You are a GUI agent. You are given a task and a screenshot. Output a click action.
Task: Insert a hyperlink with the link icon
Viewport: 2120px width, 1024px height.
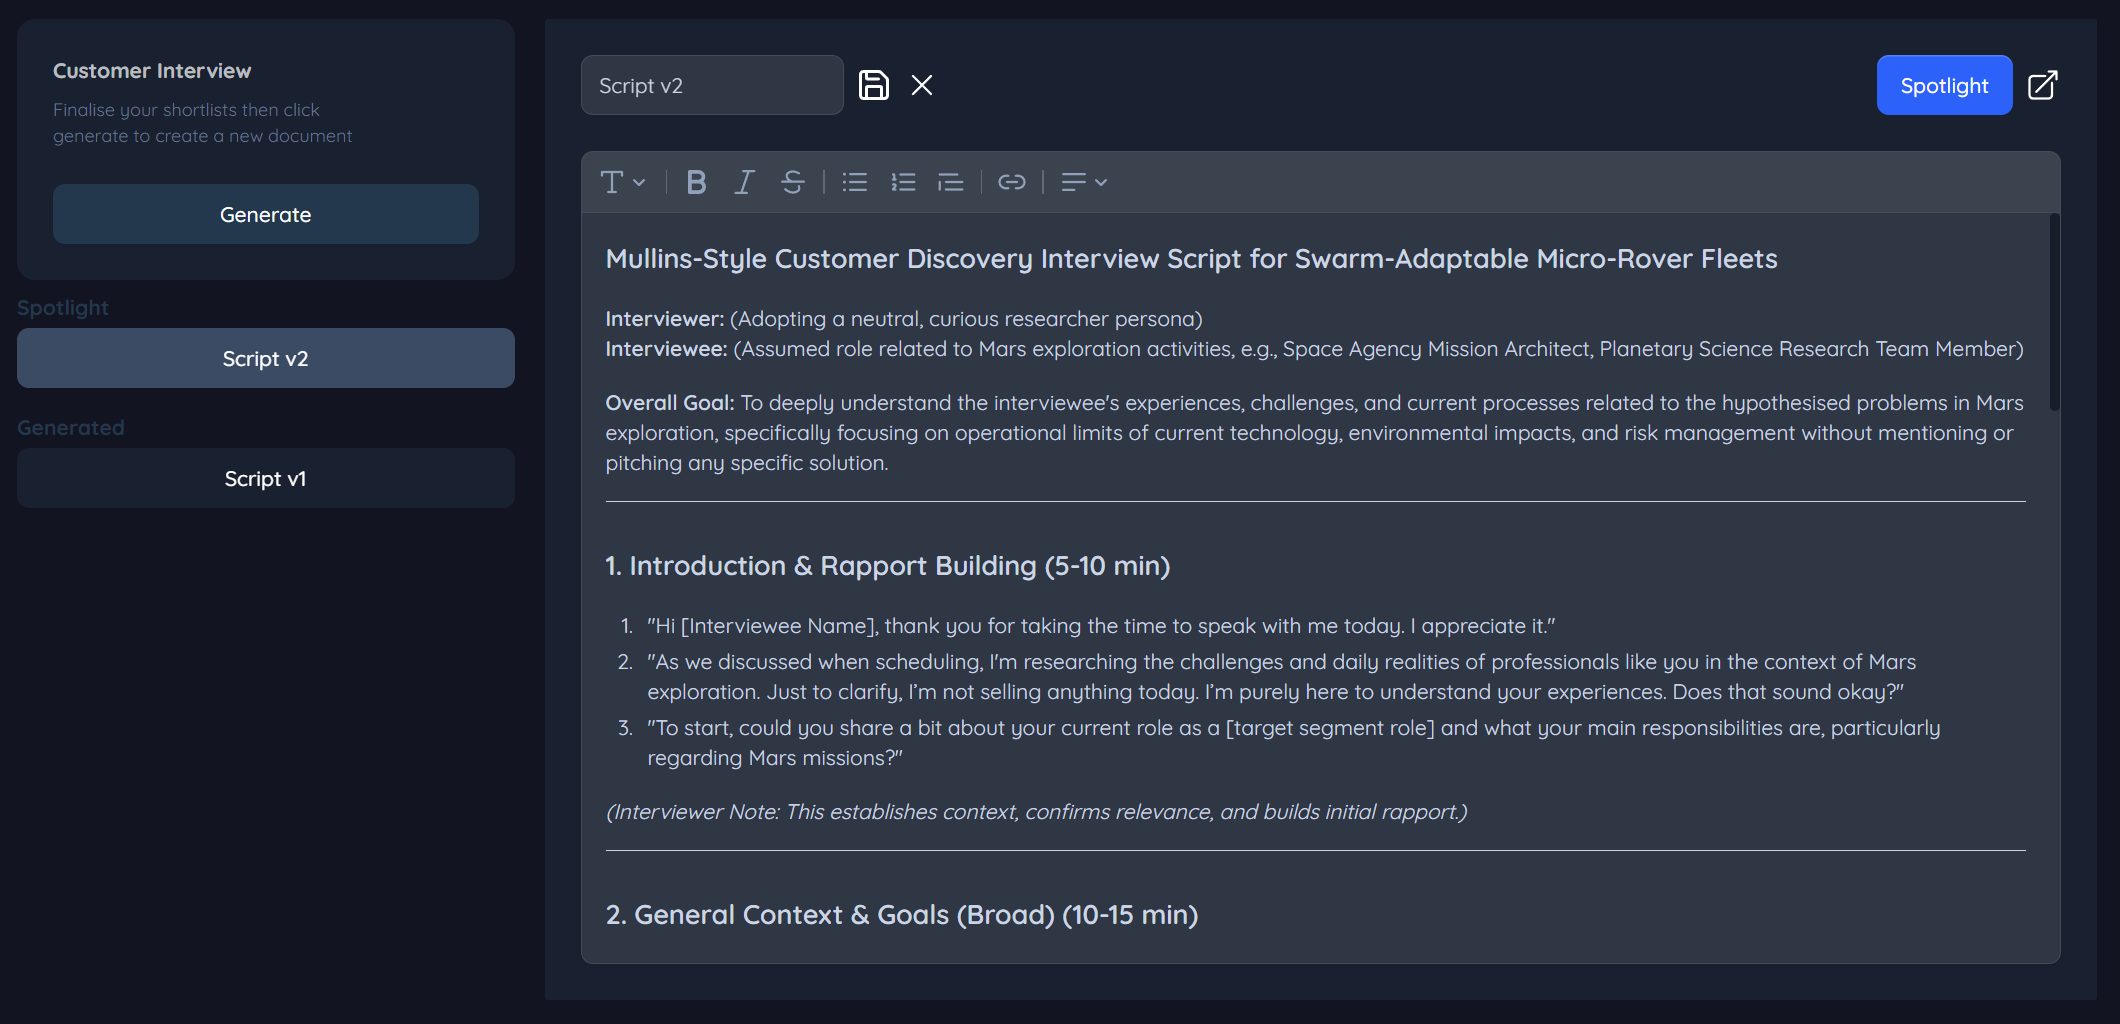[1012, 182]
